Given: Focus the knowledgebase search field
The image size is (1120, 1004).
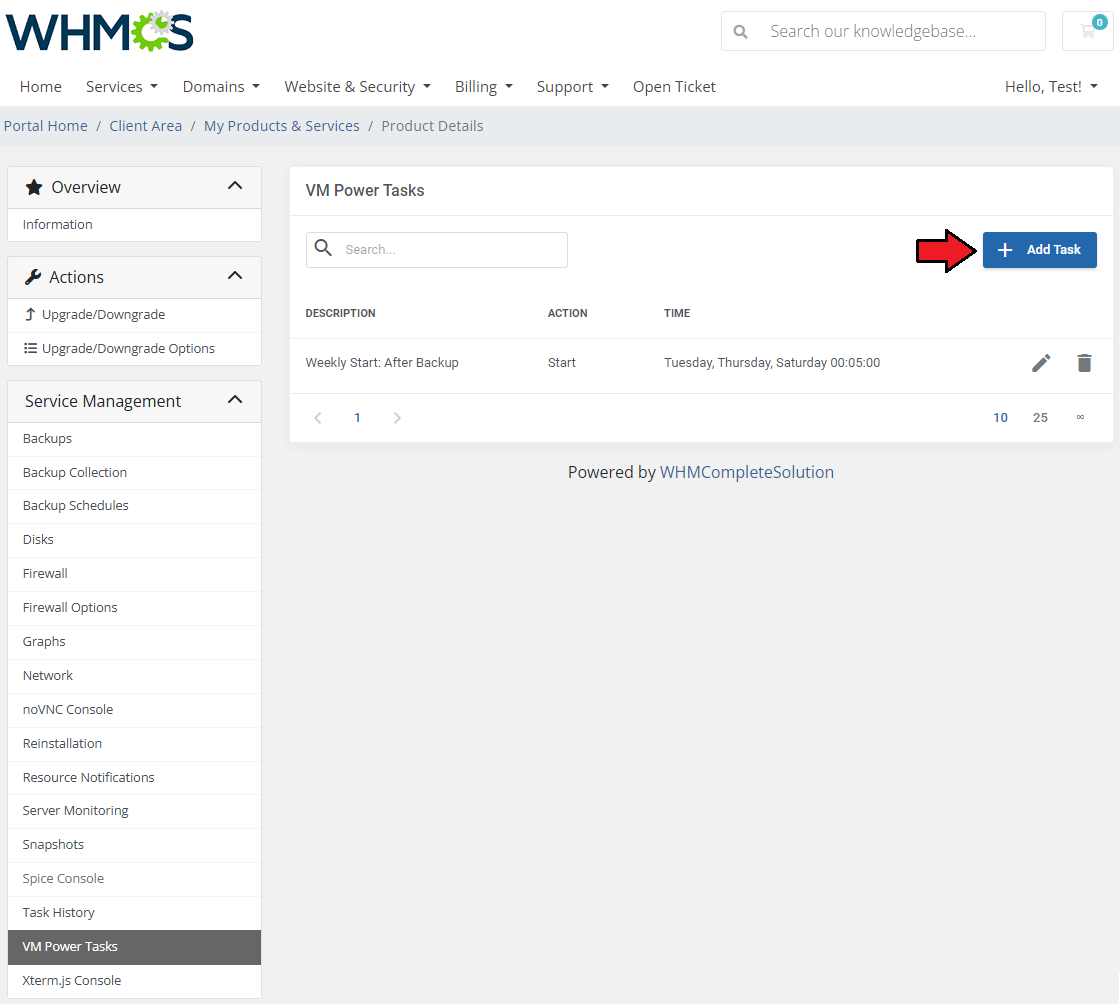Looking at the screenshot, I should (883, 31).
